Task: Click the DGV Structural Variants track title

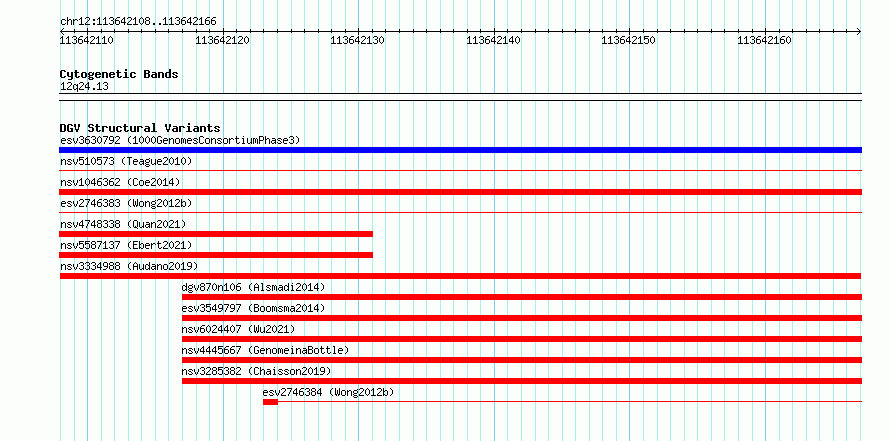Action: (140, 128)
